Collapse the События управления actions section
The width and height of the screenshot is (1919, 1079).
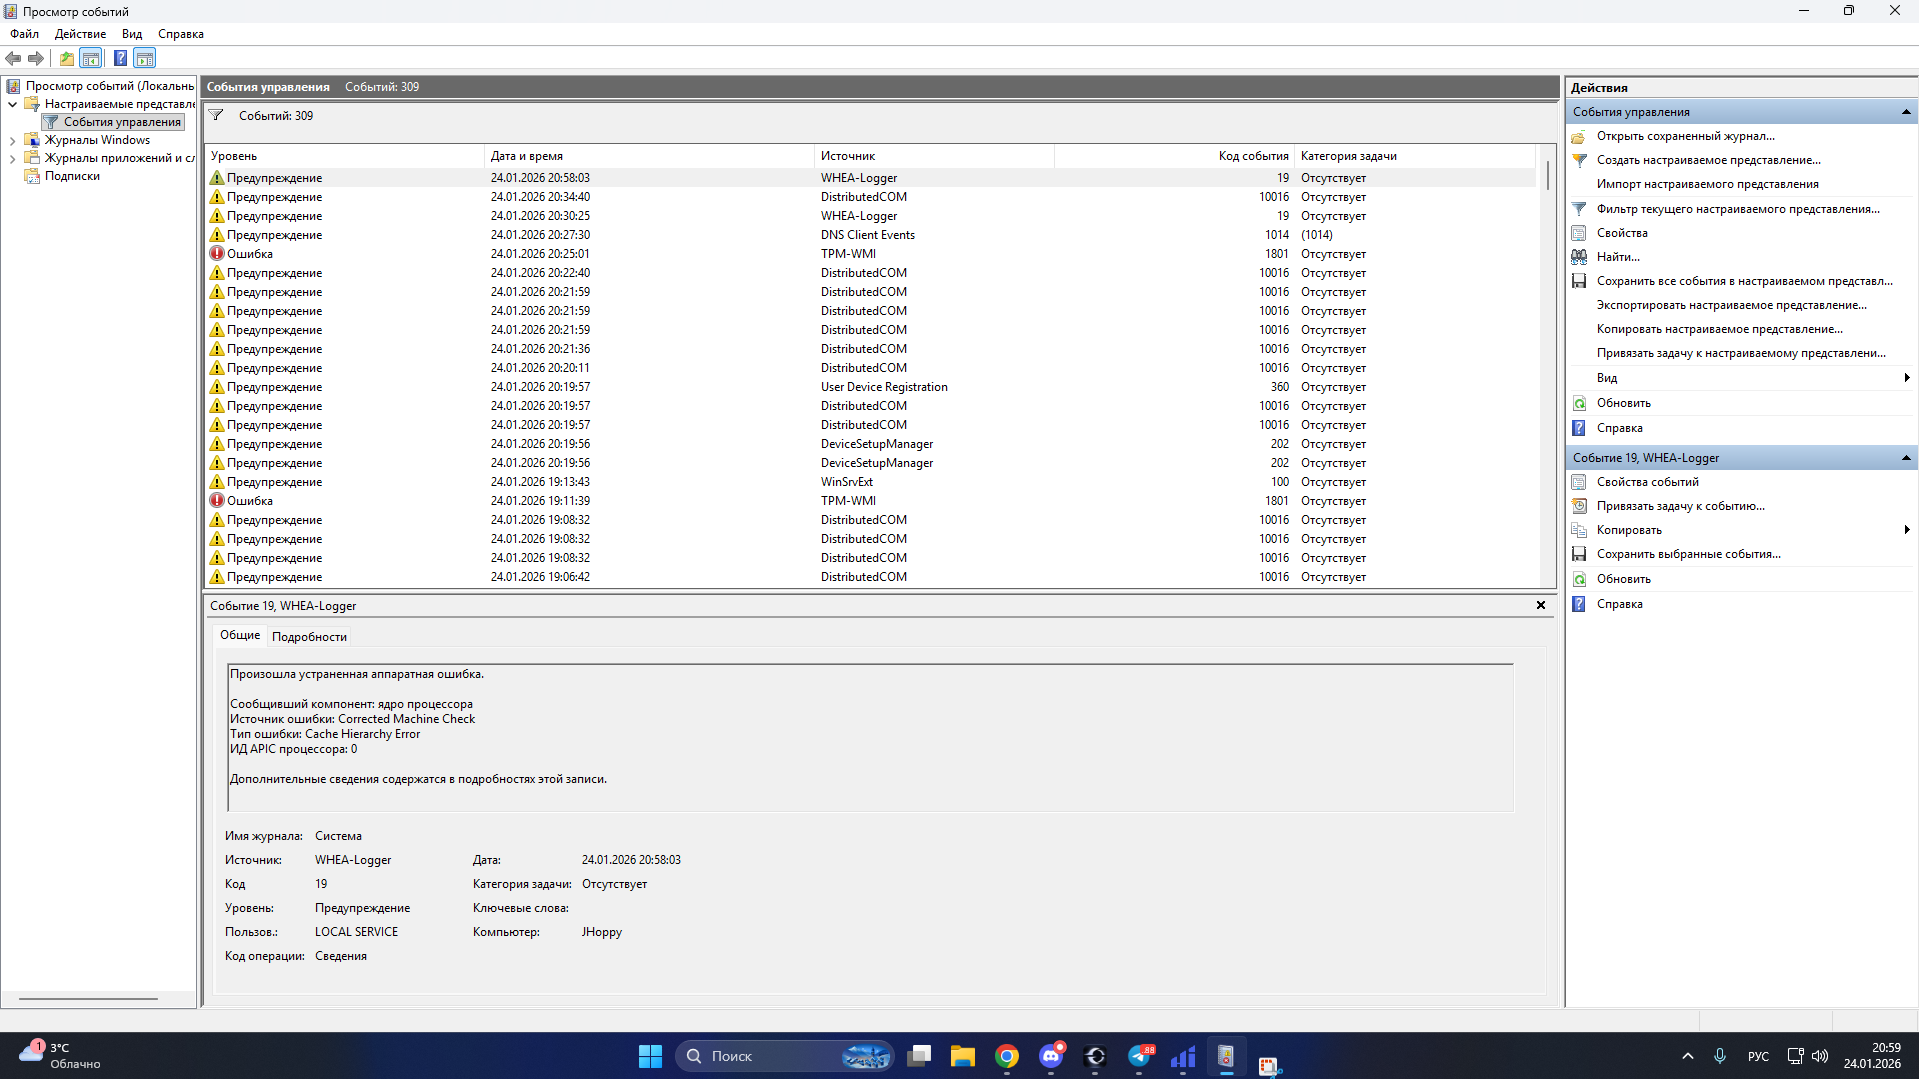(x=1905, y=112)
